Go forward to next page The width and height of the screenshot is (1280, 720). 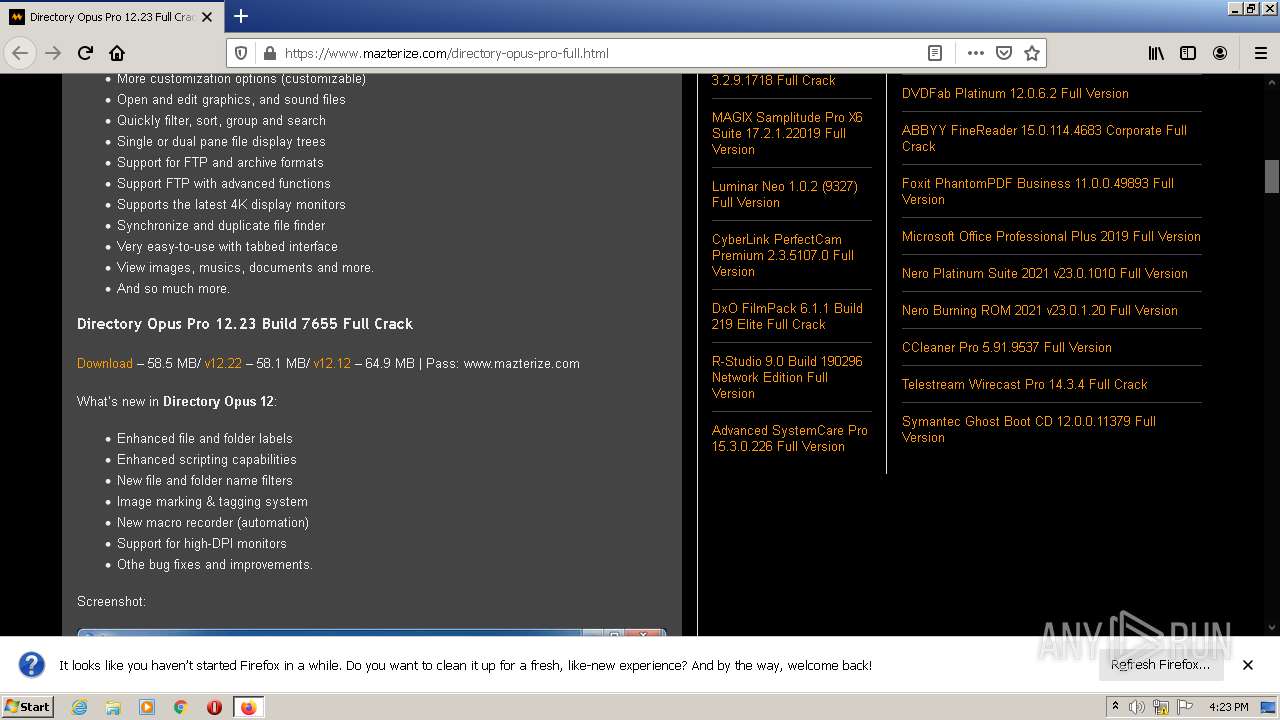[53, 53]
